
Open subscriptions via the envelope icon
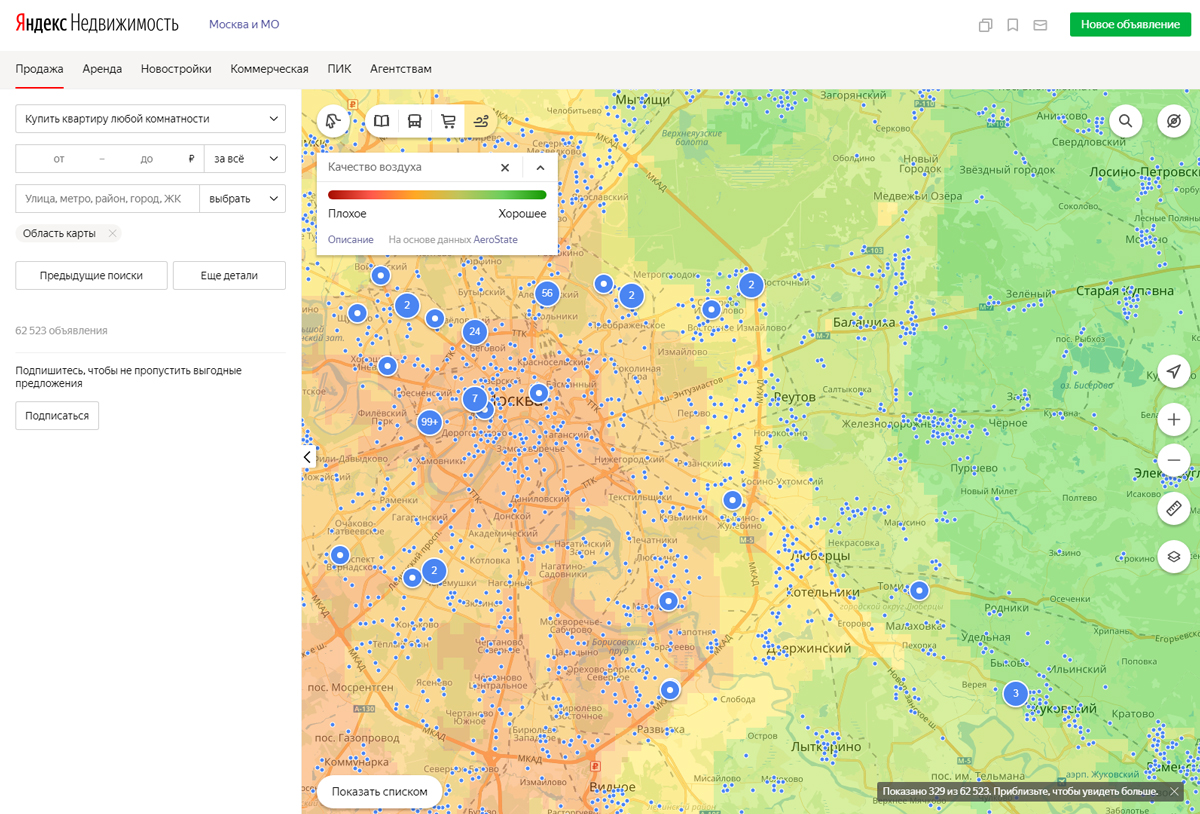click(1040, 25)
